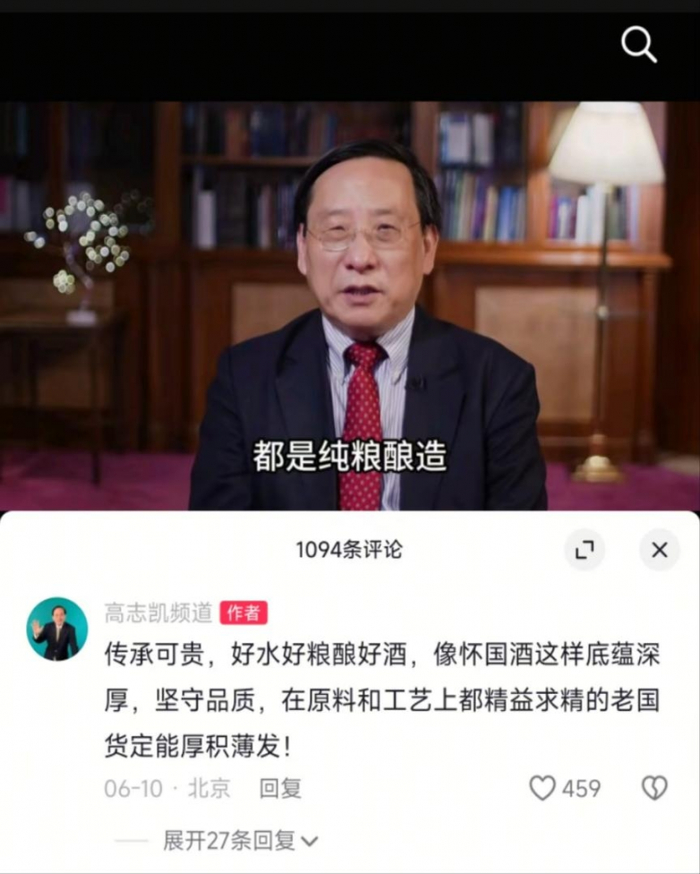Tap the 459 like count

(581, 788)
